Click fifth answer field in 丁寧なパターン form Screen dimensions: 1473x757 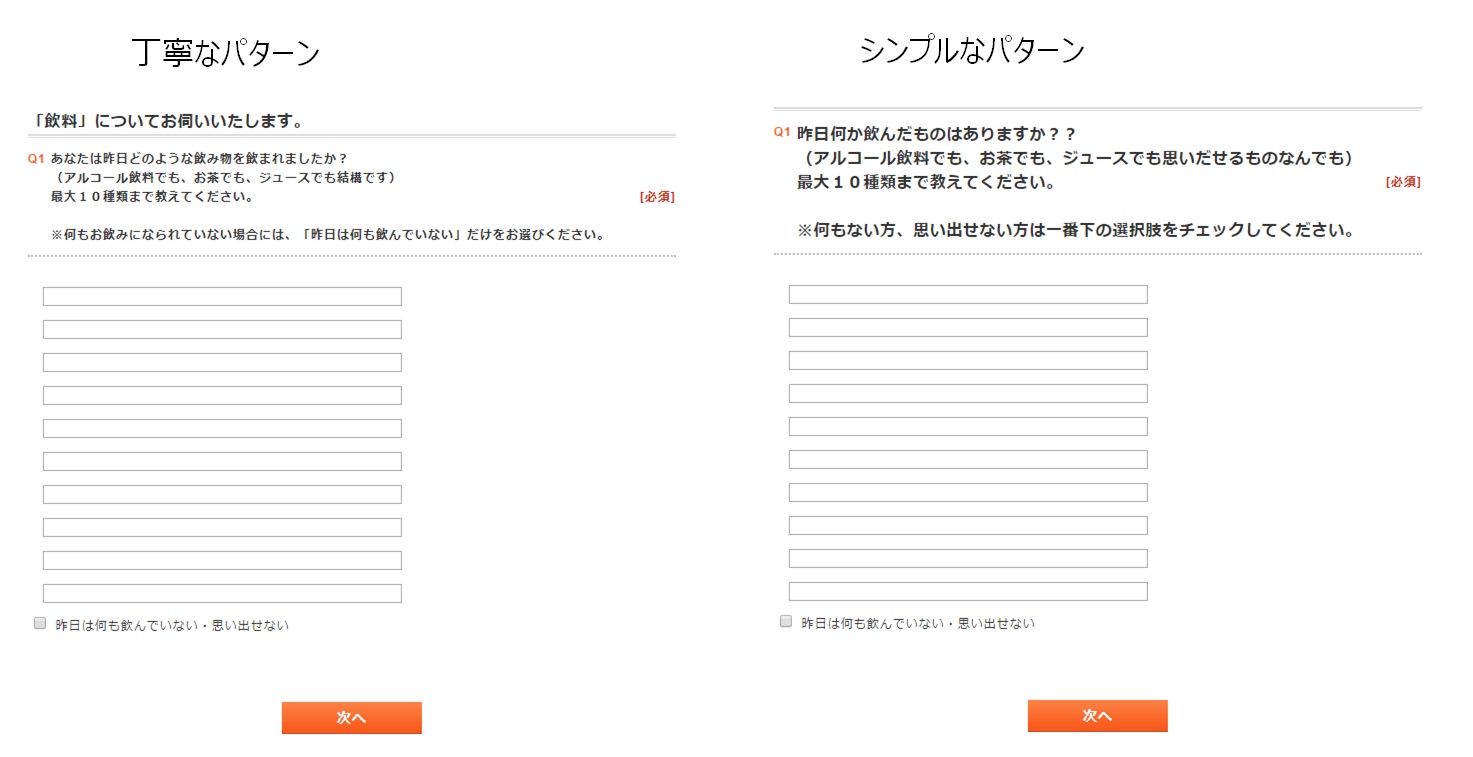pos(222,428)
